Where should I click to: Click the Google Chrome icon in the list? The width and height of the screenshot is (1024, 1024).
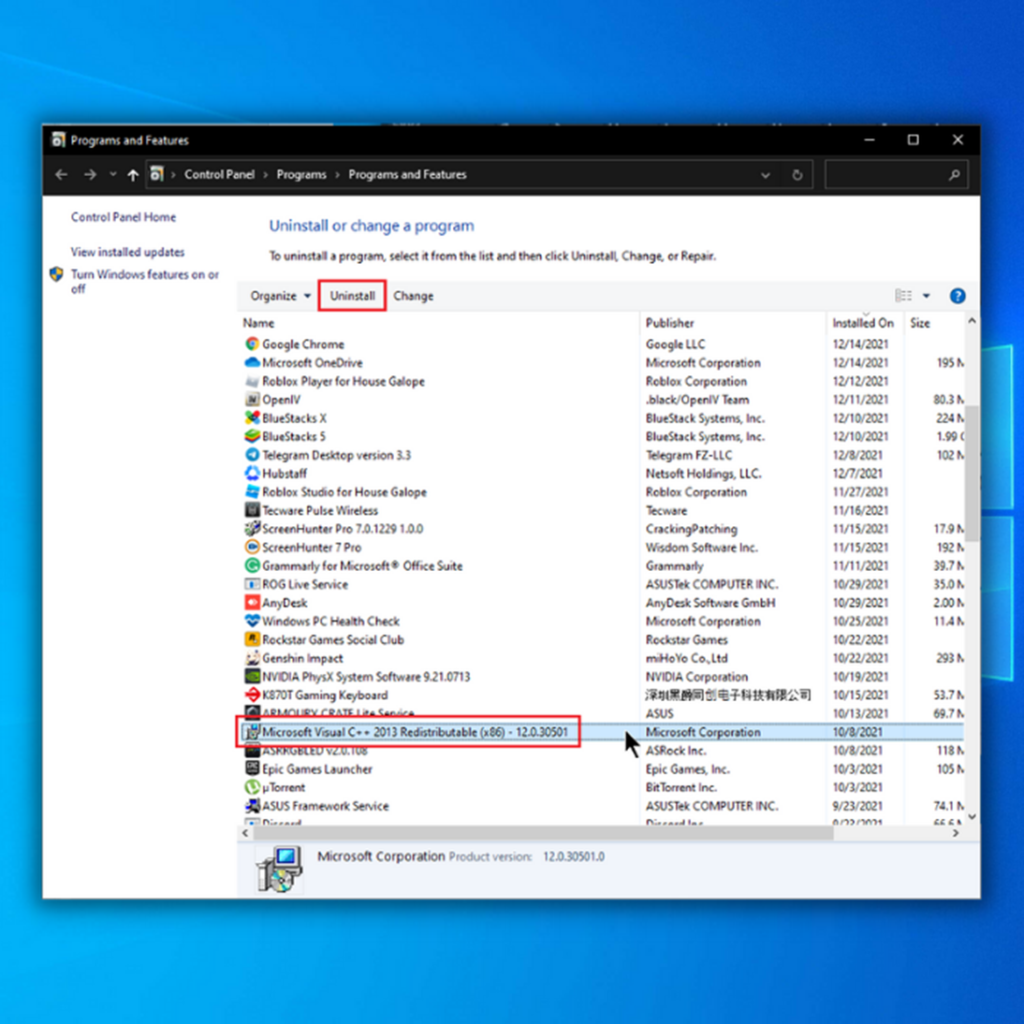252,344
